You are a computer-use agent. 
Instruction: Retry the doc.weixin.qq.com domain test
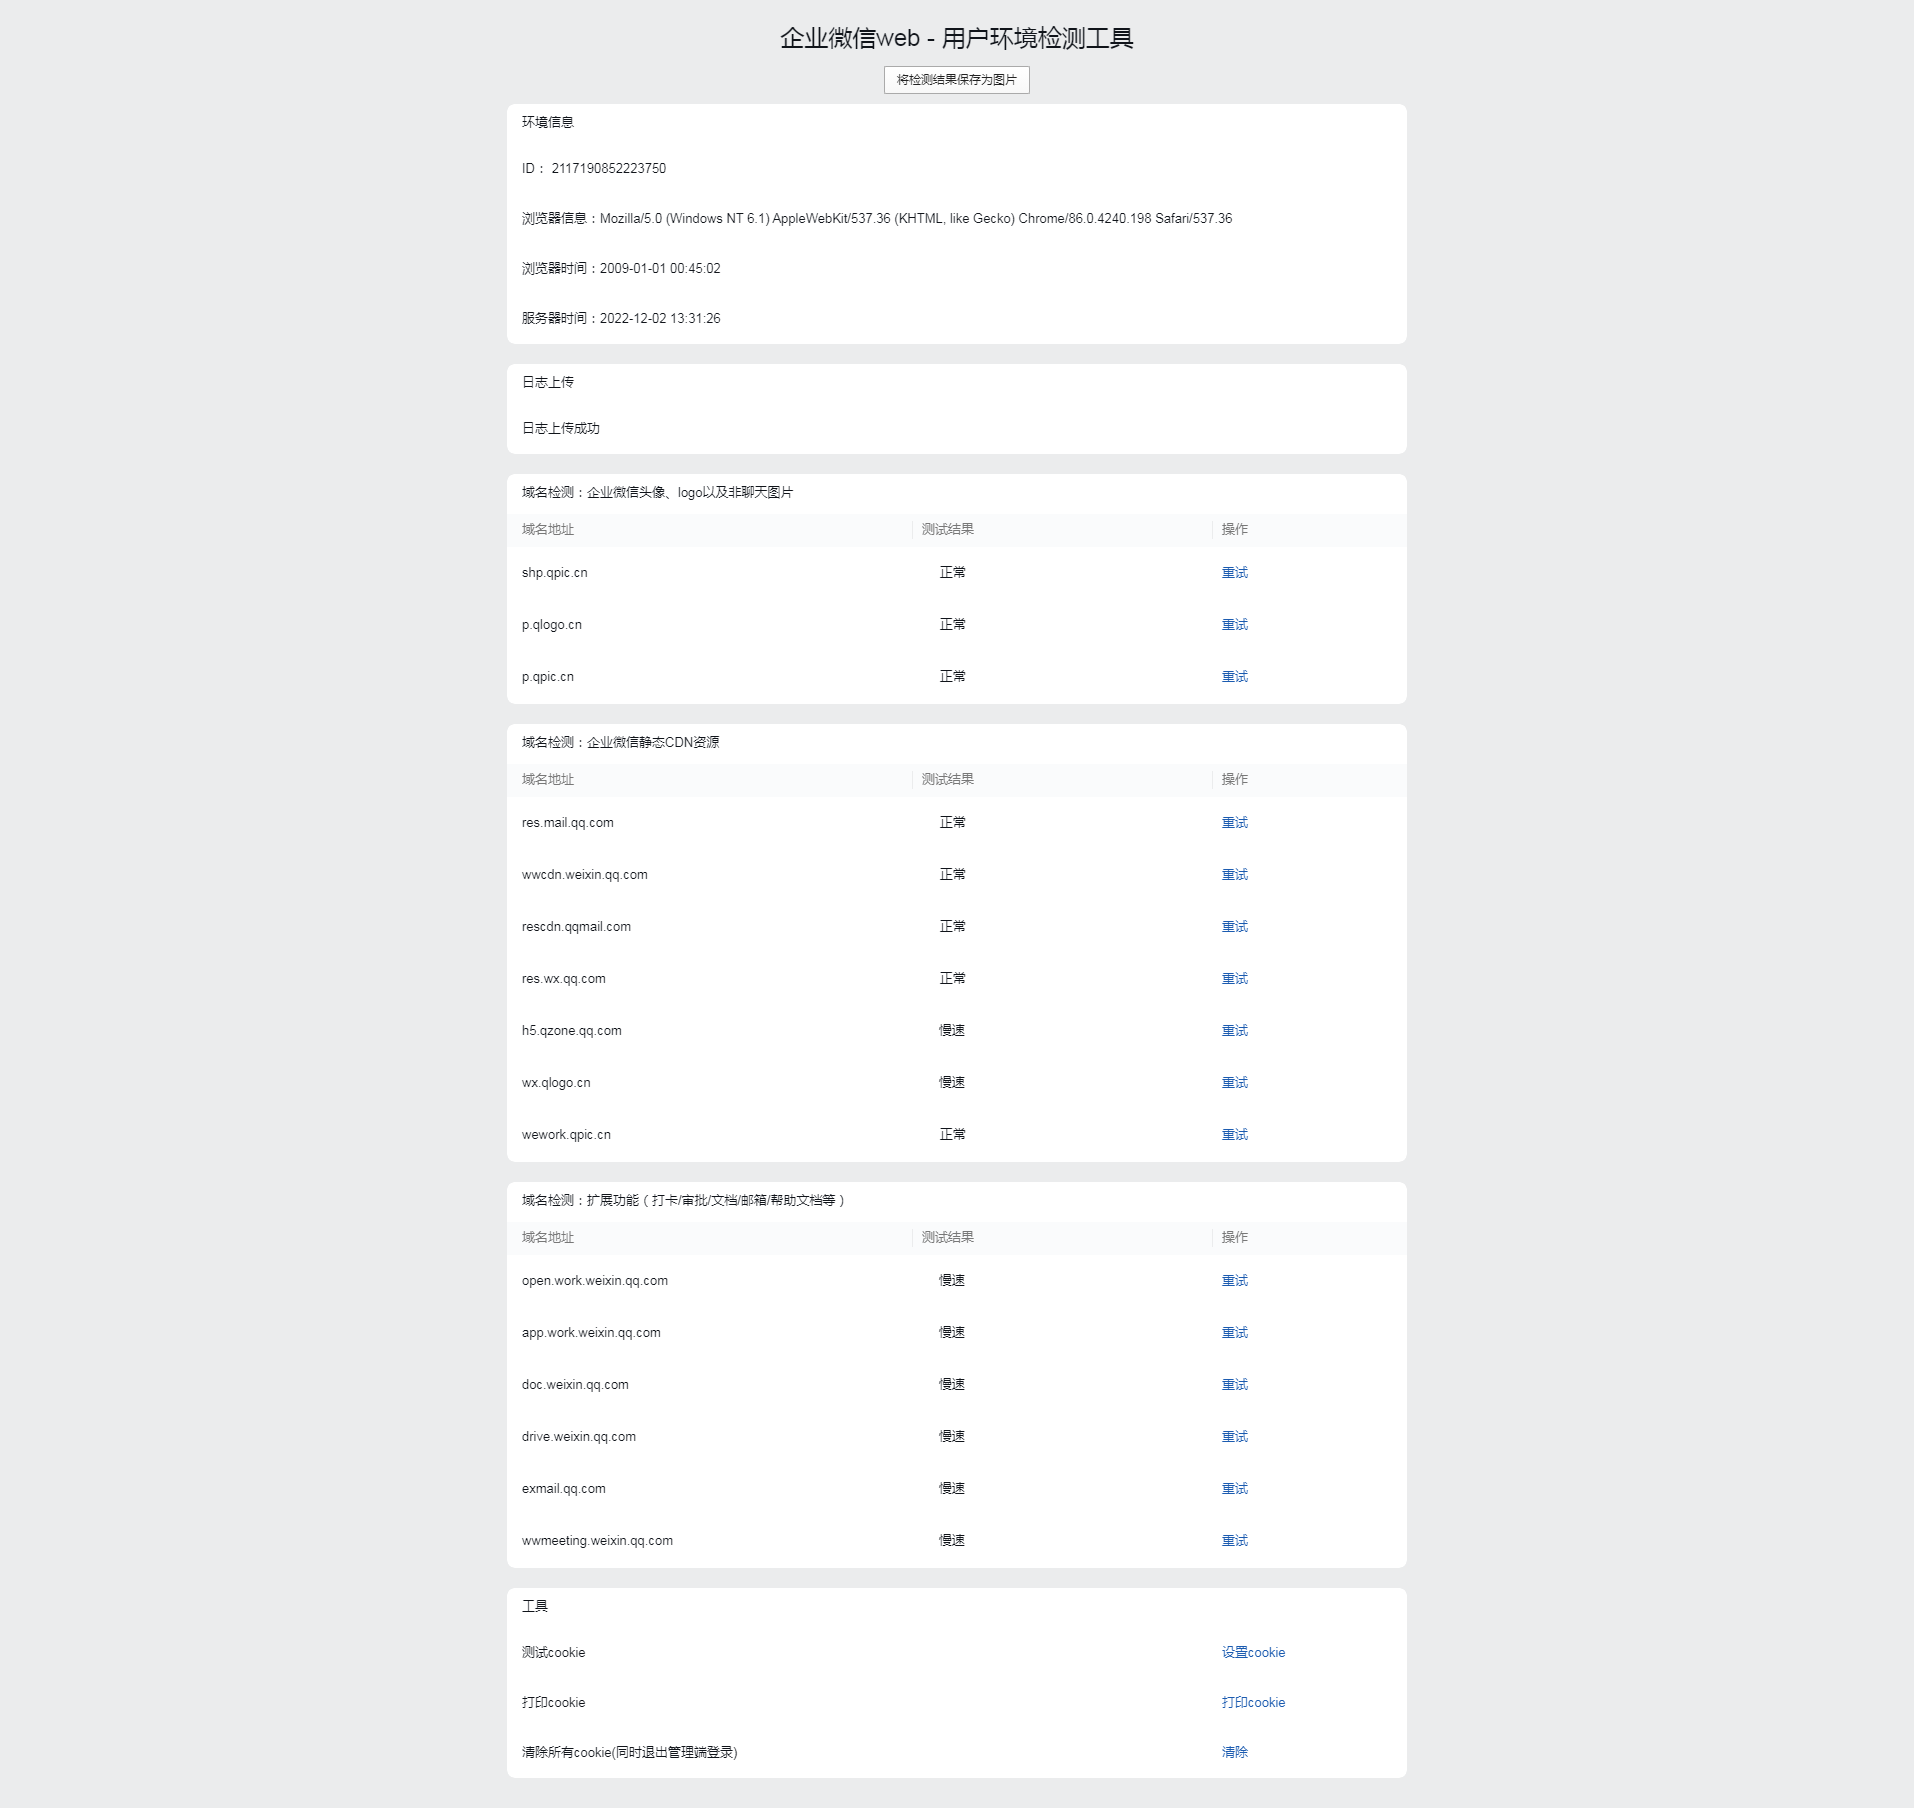pos(1234,1385)
